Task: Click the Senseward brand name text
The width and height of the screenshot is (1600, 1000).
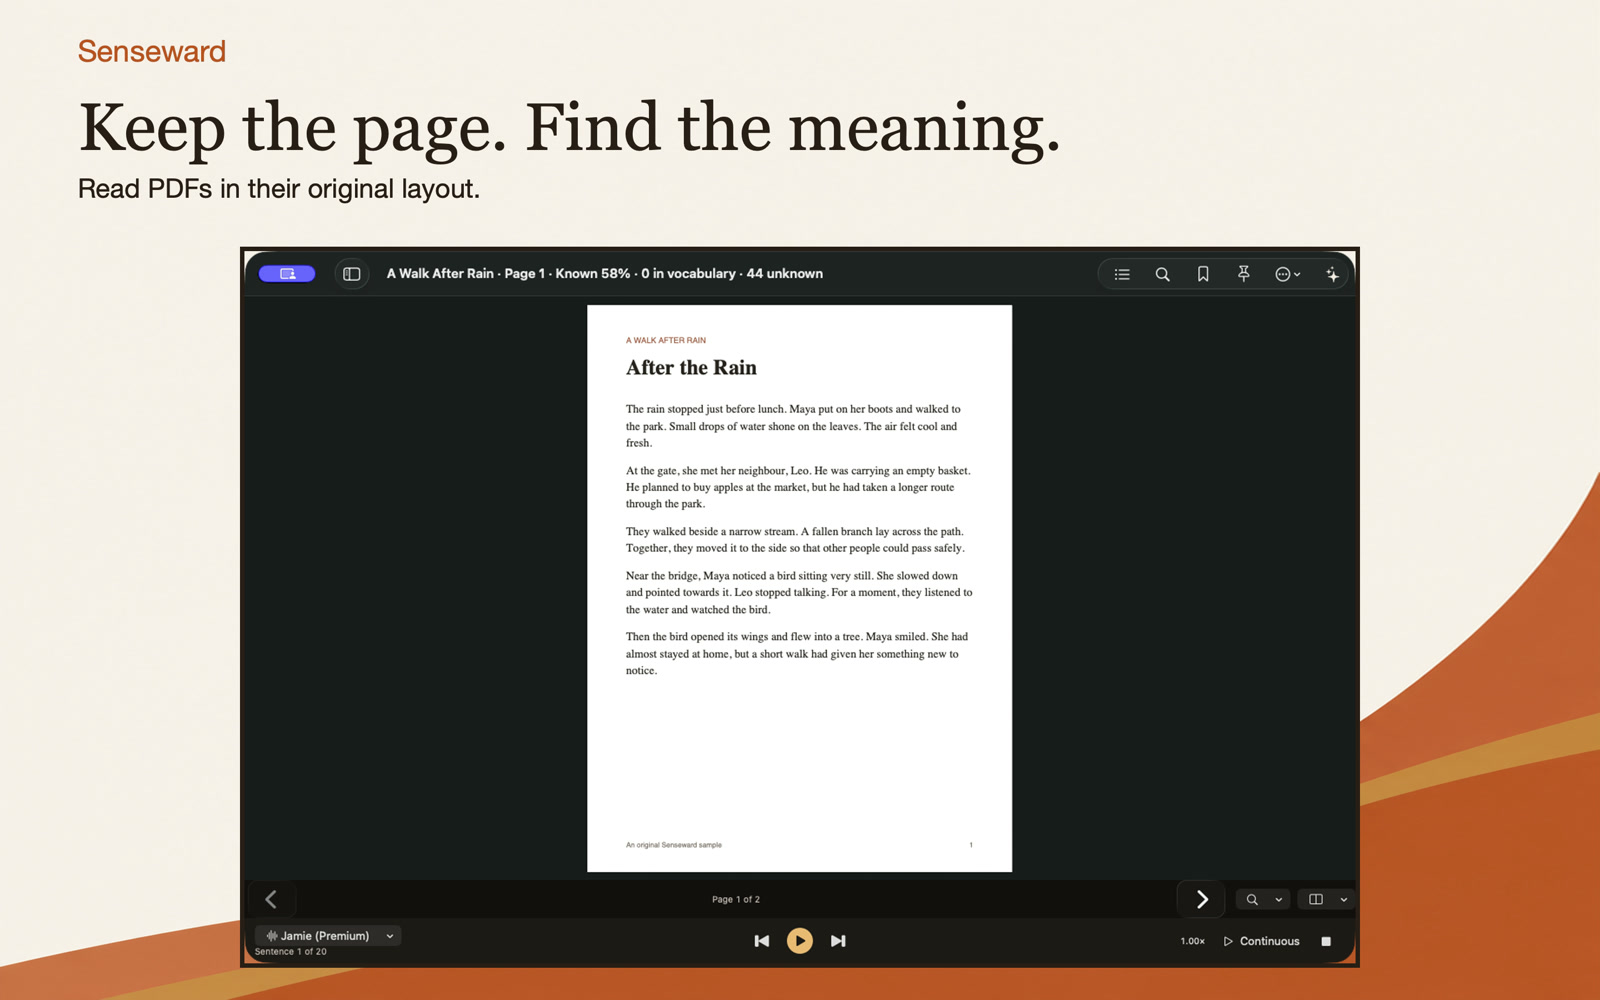Action: click(x=152, y=51)
